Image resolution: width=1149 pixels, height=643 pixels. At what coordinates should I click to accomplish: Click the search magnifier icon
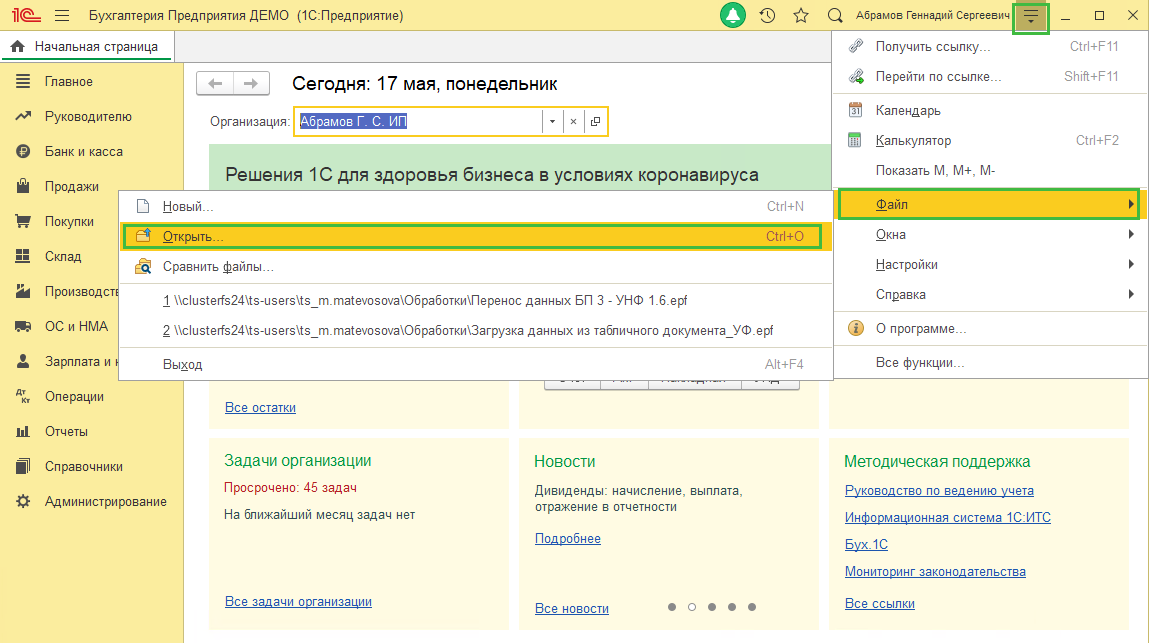click(x=835, y=15)
